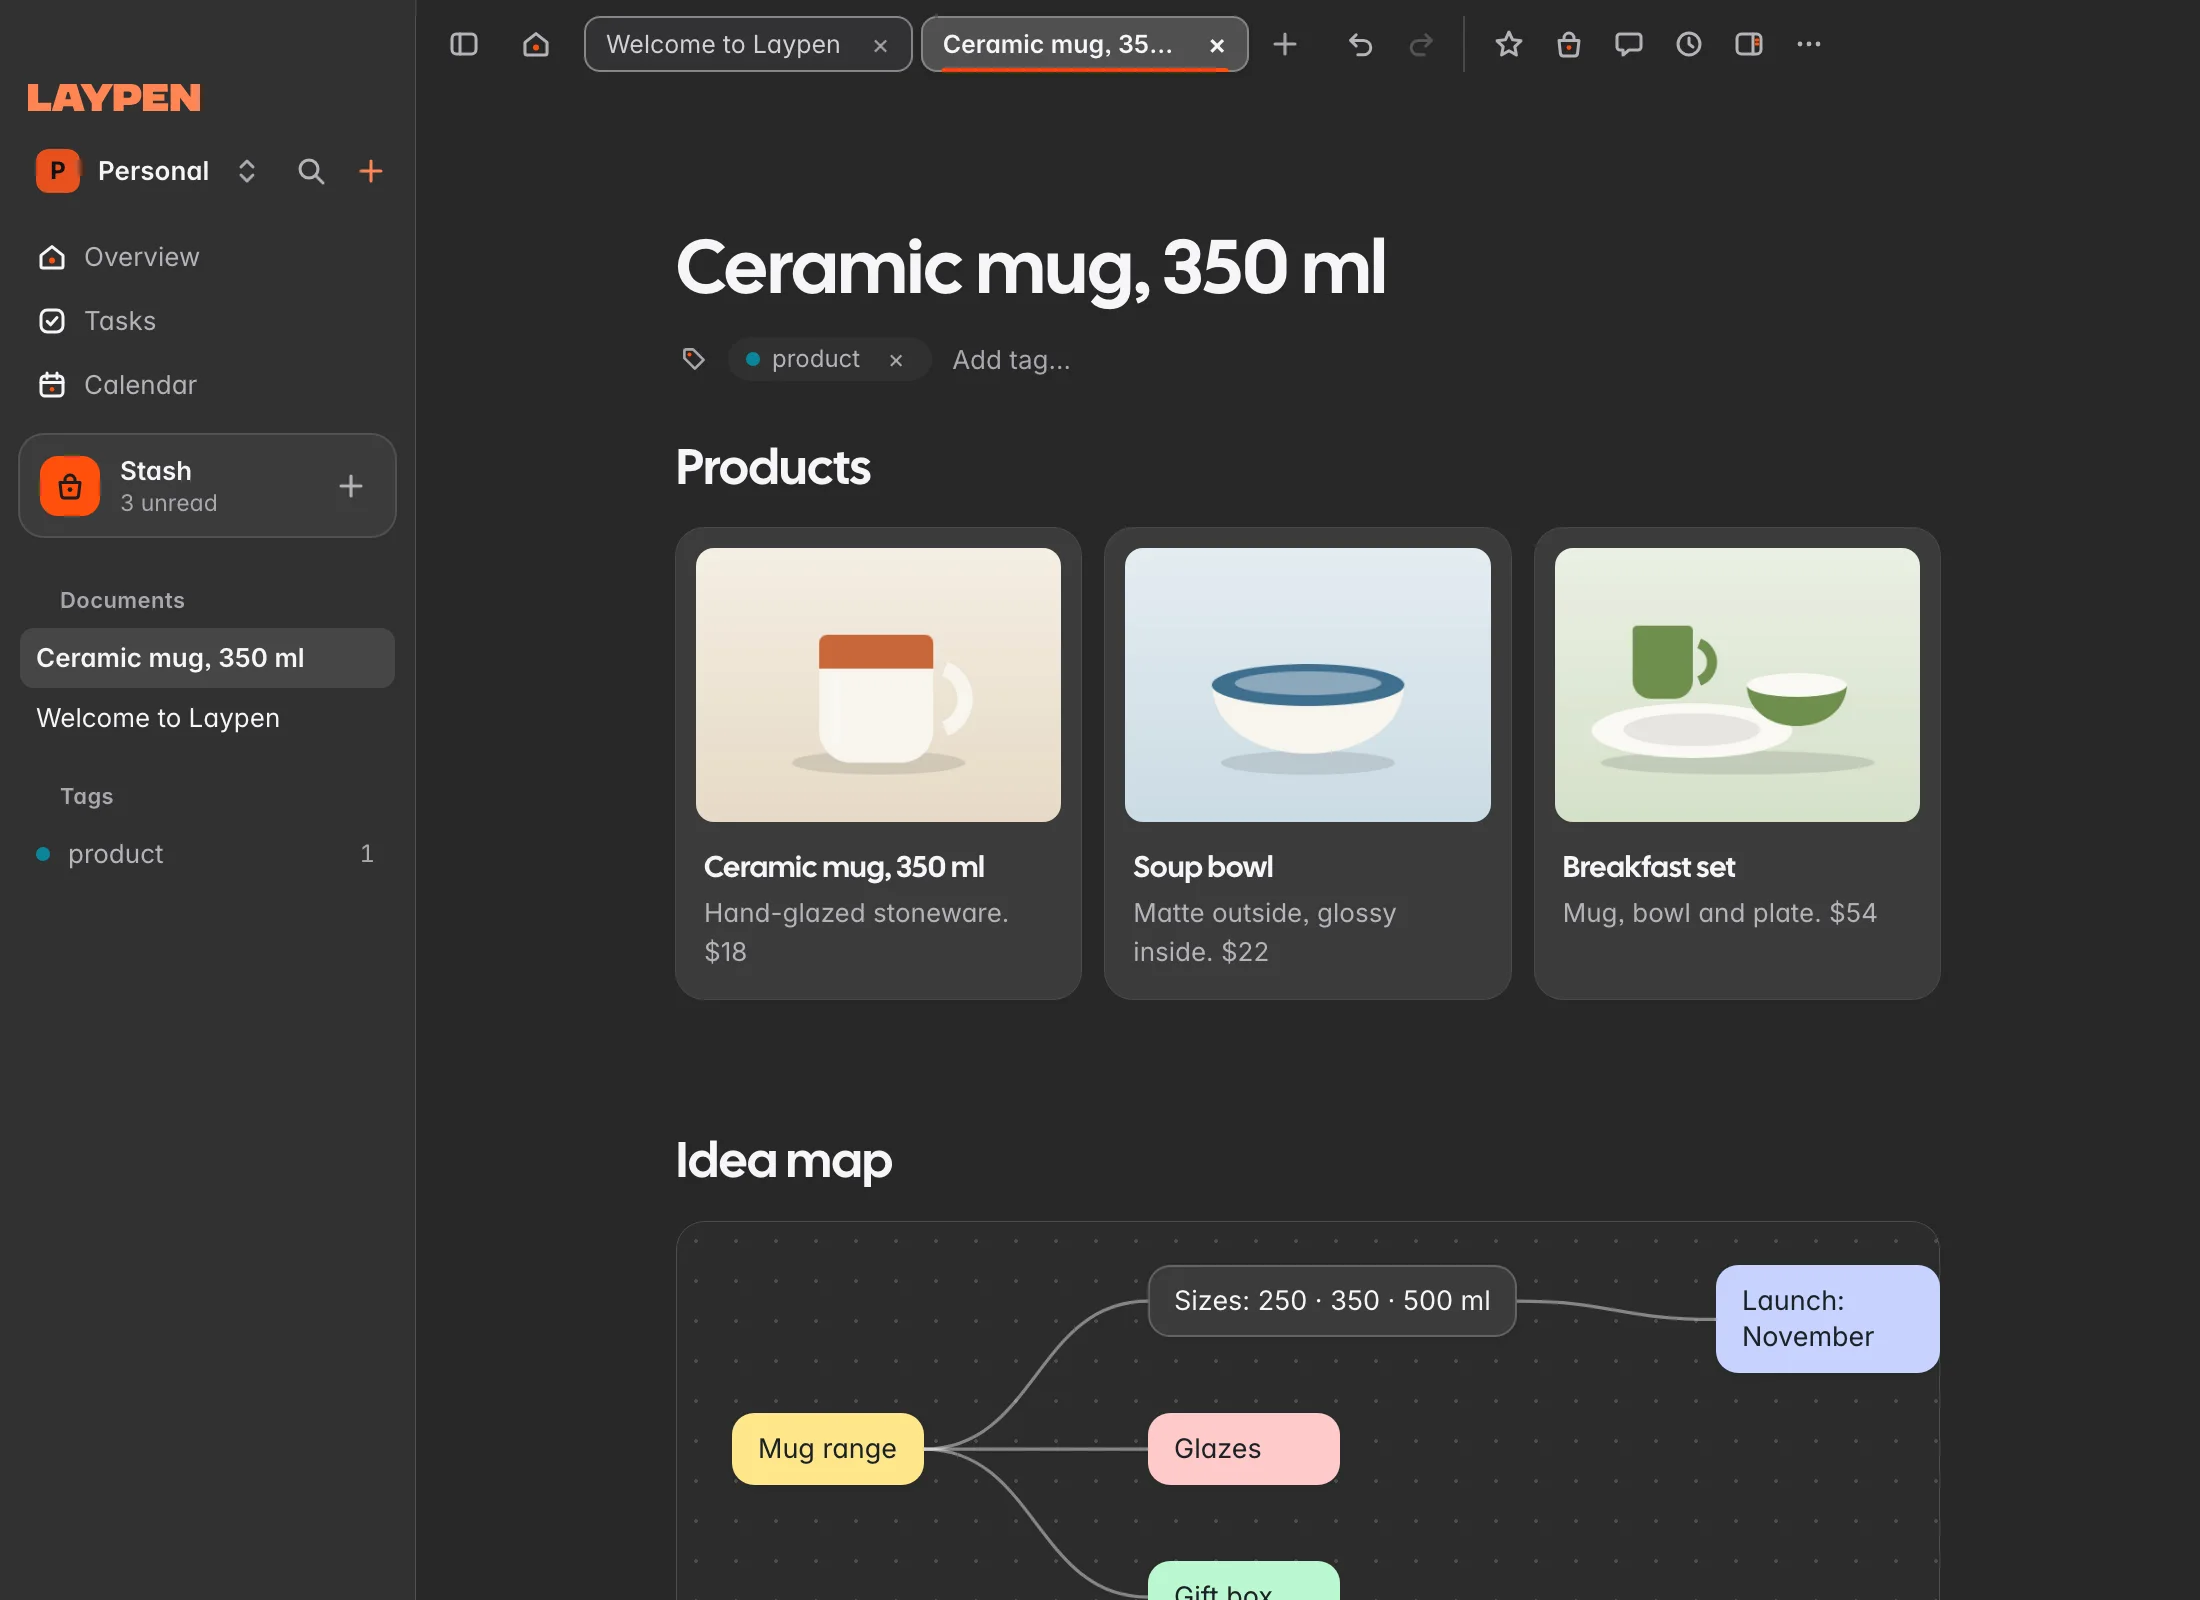
Task: Select the Mug range yellow node
Action: pos(827,1449)
